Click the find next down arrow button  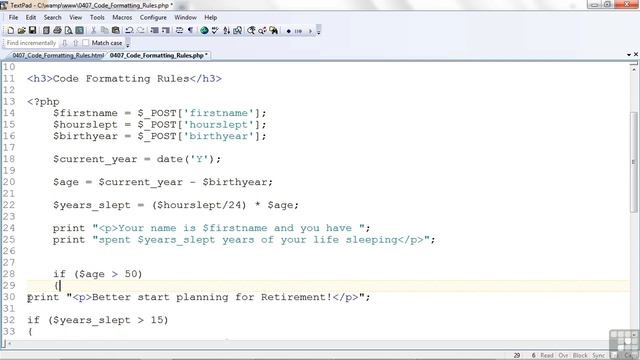pyautogui.click(x=64, y=43)
